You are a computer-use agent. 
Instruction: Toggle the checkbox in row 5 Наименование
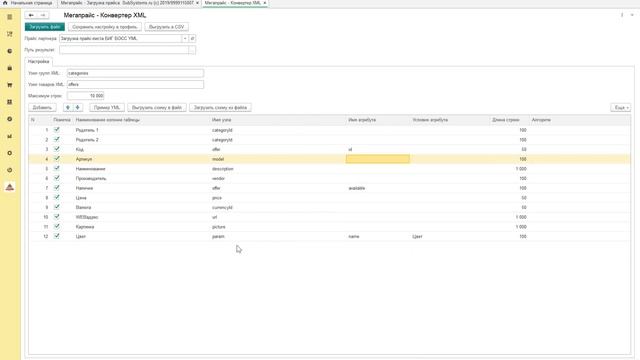pos(57,169)
